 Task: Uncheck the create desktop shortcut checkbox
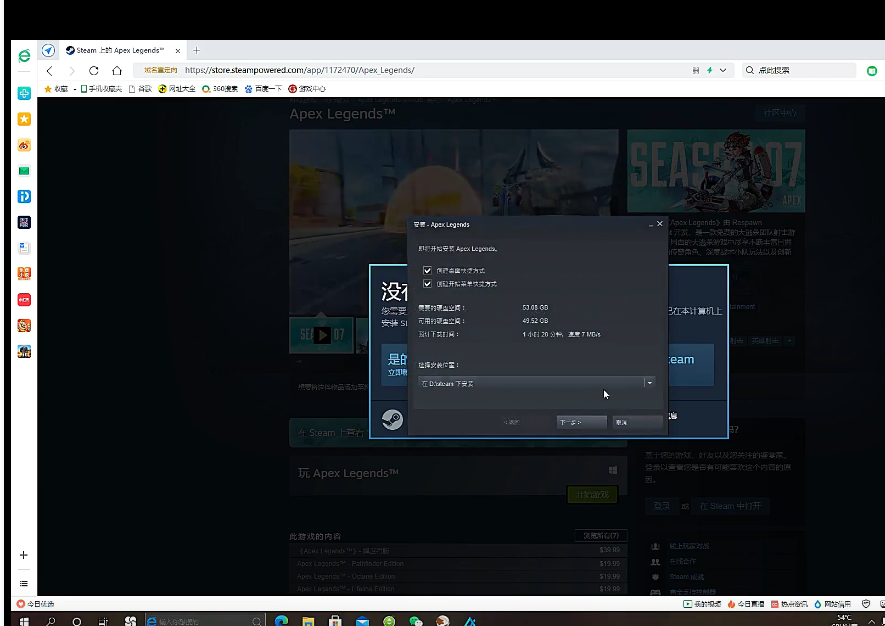tap(427, 270)
